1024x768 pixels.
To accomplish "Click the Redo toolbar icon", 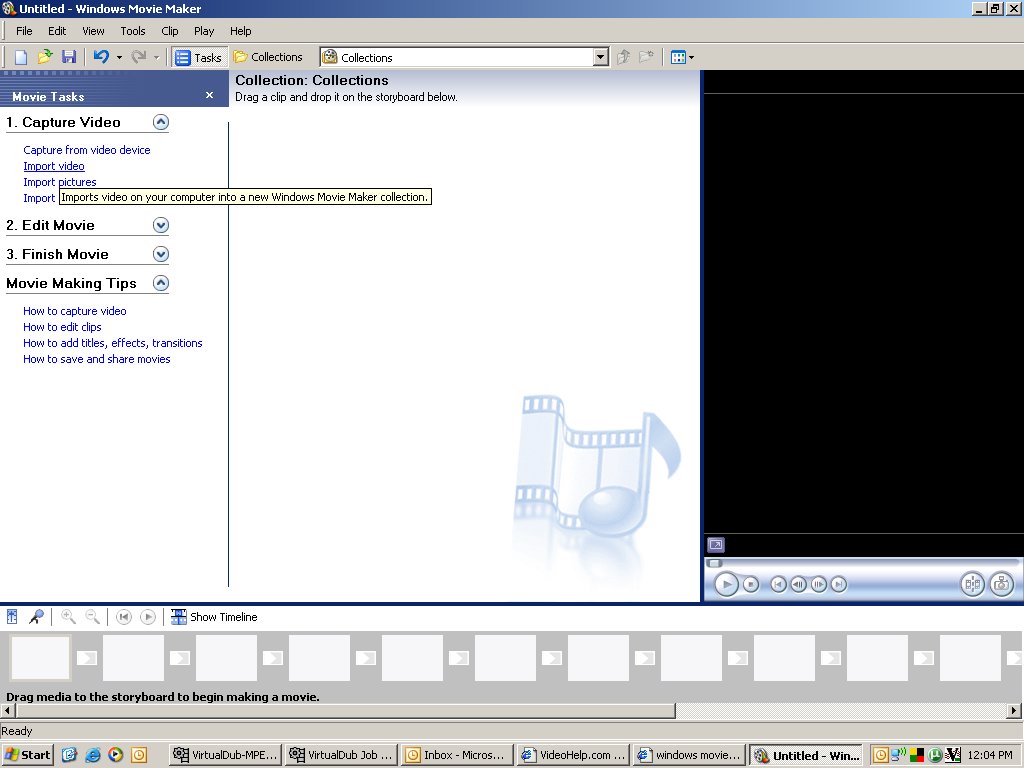I will tap(138, 57).
